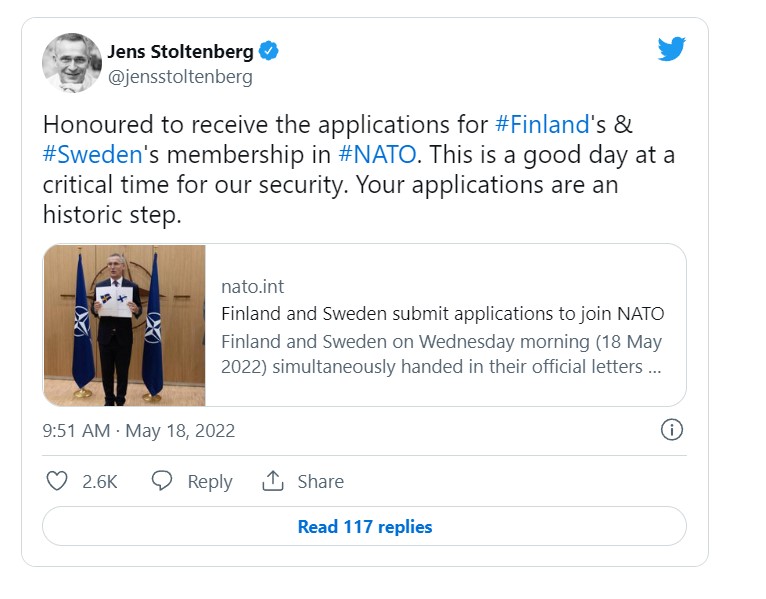Open the #Sweden hashtag

(92, 155)
